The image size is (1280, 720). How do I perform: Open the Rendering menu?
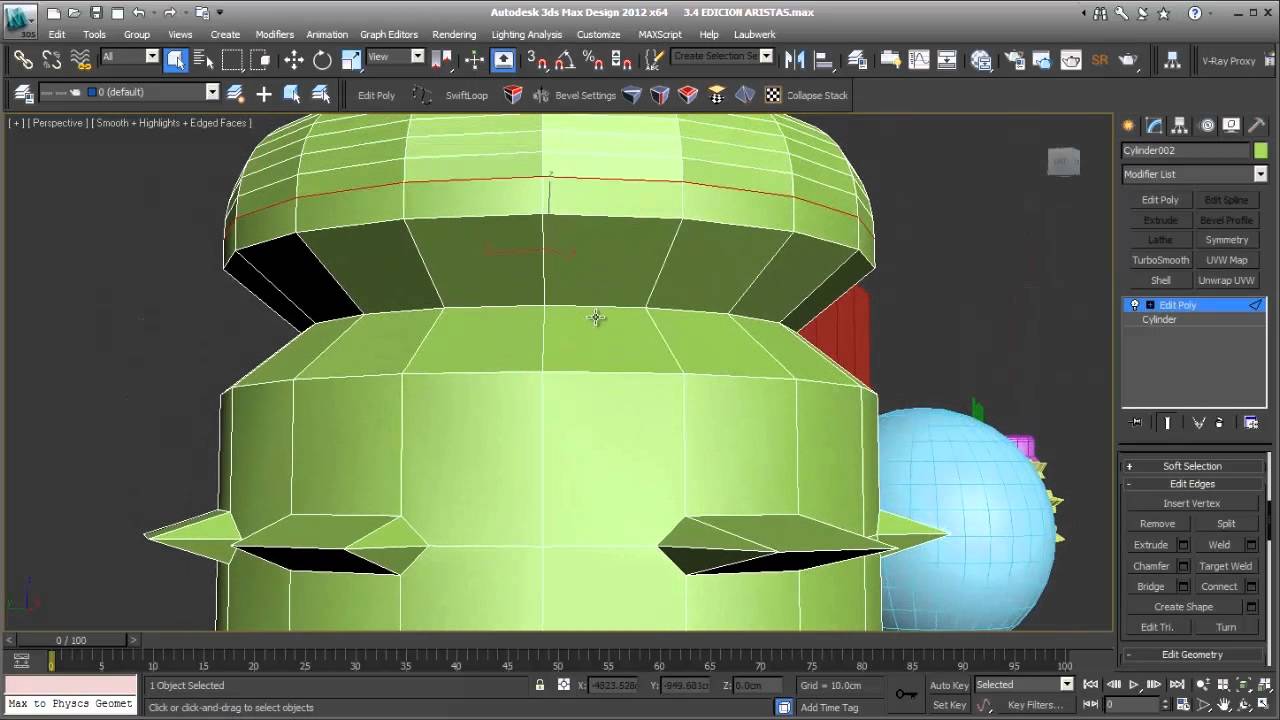point(454,34)
